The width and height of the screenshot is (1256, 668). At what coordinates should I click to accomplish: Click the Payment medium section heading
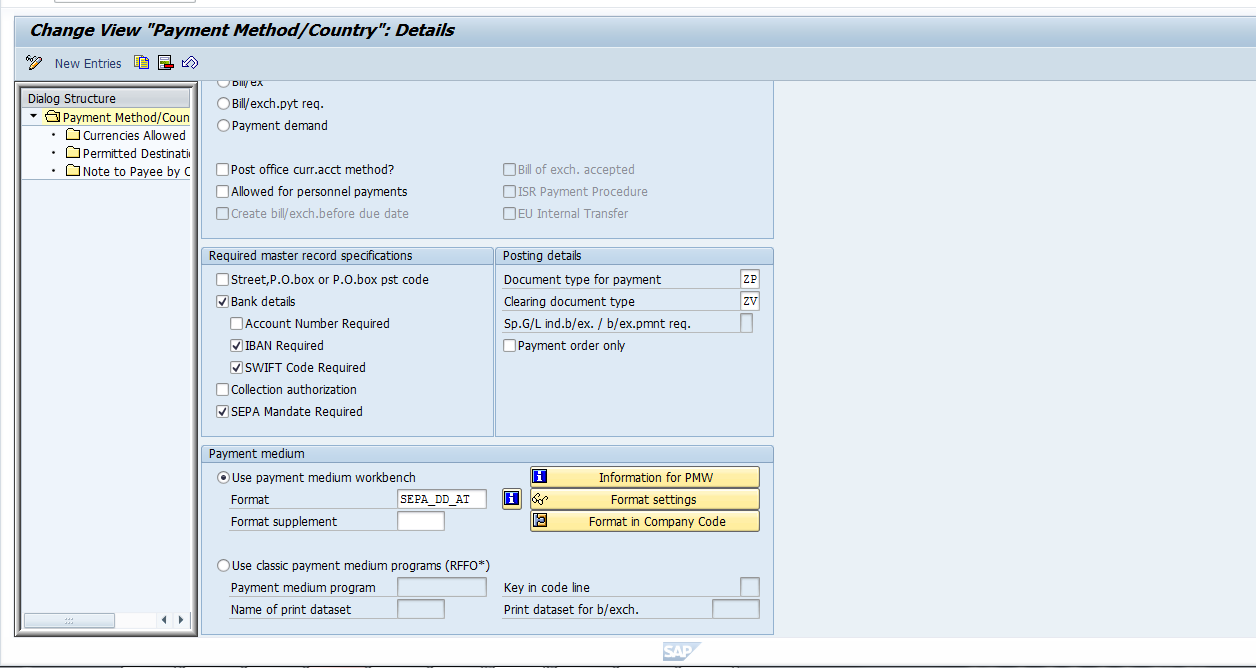(x=257, y=454)
